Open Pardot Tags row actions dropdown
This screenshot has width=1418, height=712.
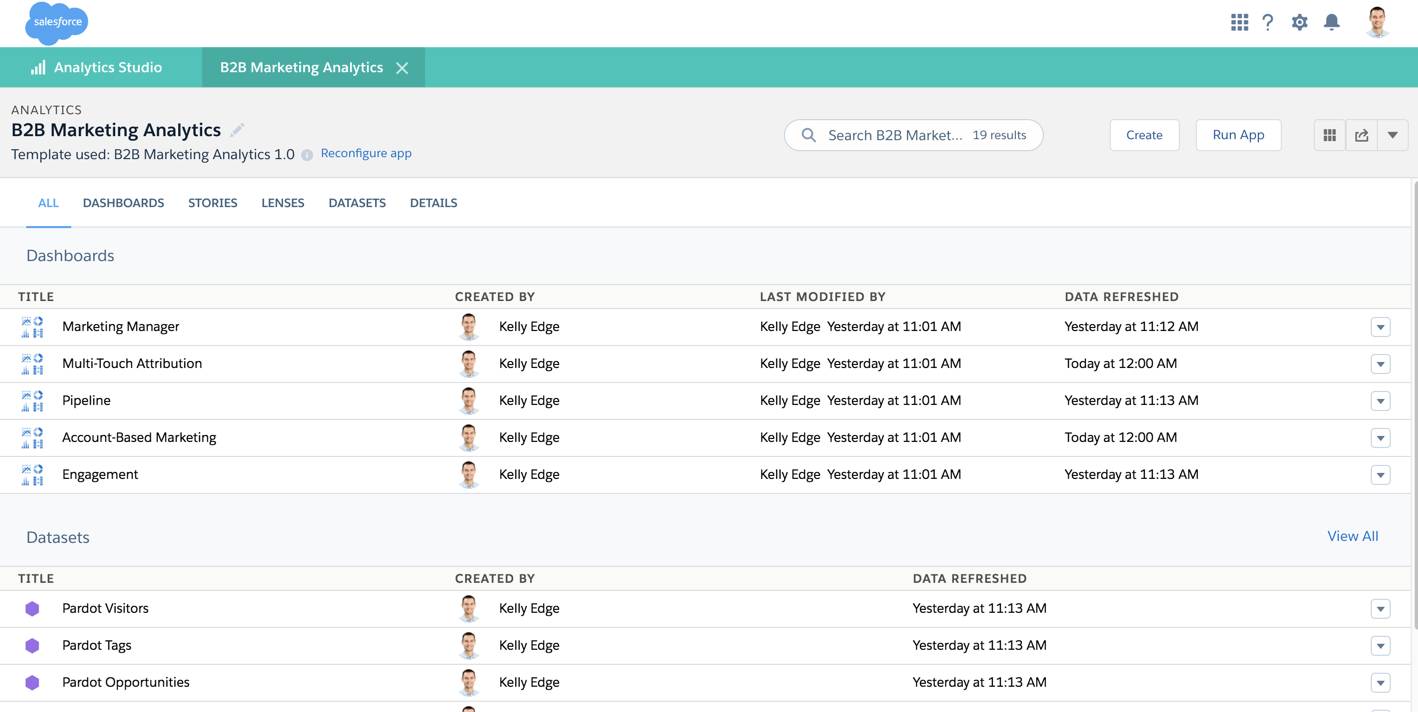click(x=1380, y=646)
